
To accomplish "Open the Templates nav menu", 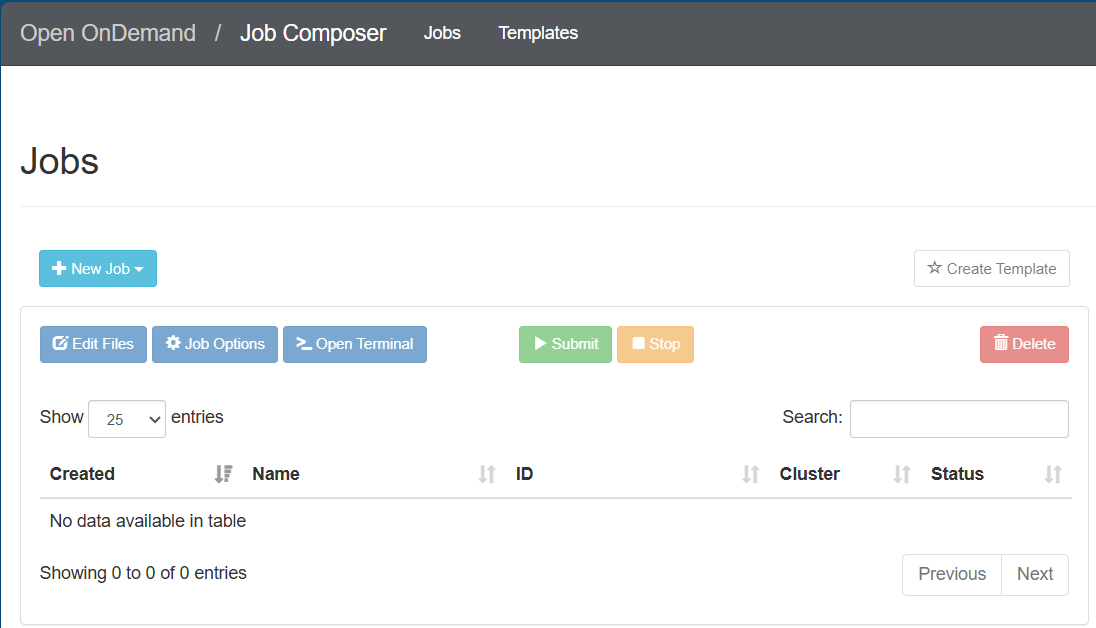I will click(x=538, y=33).
